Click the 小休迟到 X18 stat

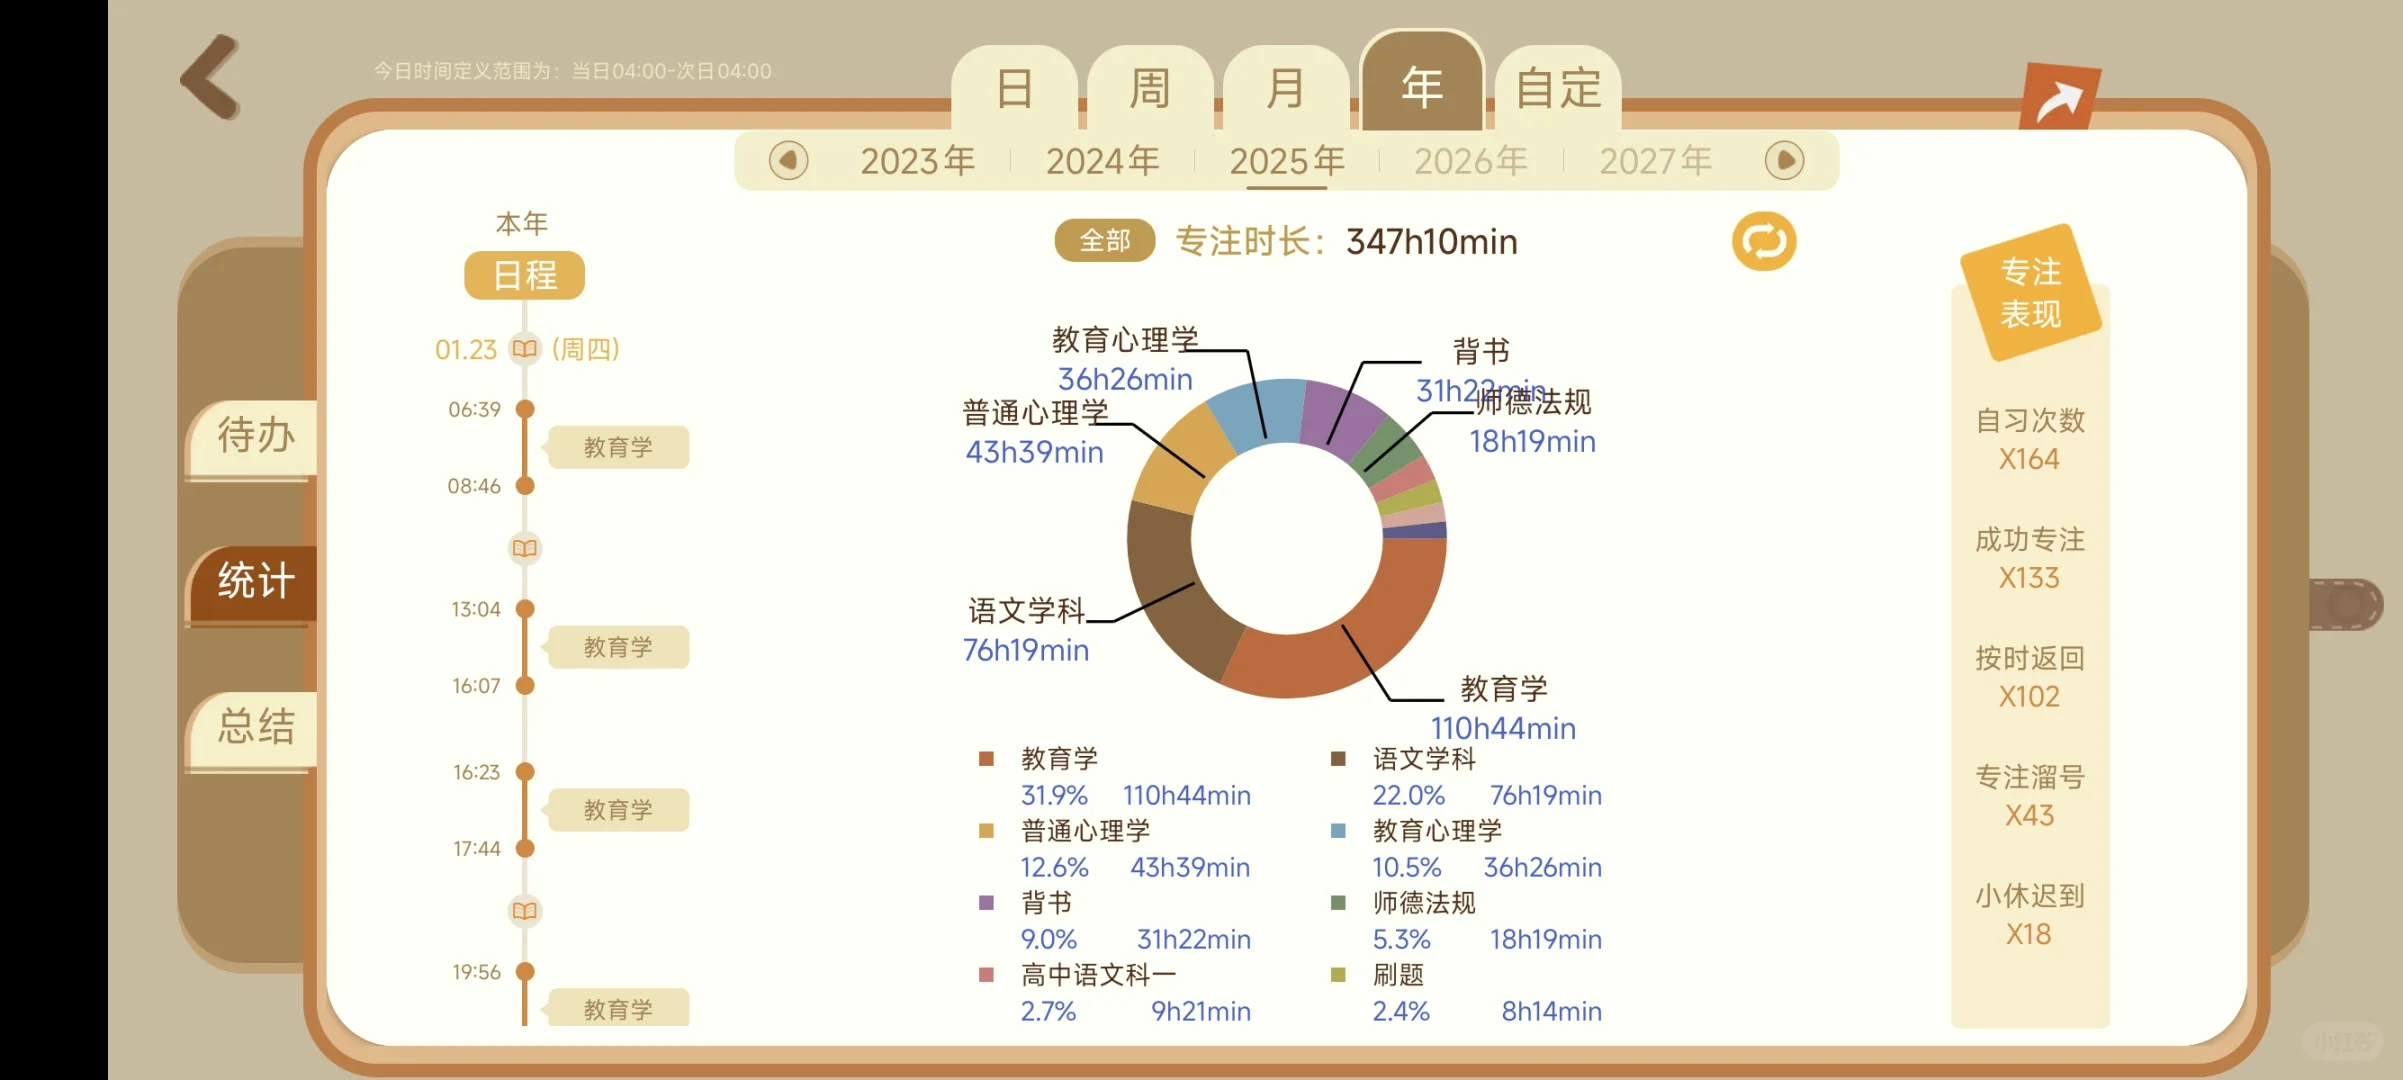[2030, 915]
